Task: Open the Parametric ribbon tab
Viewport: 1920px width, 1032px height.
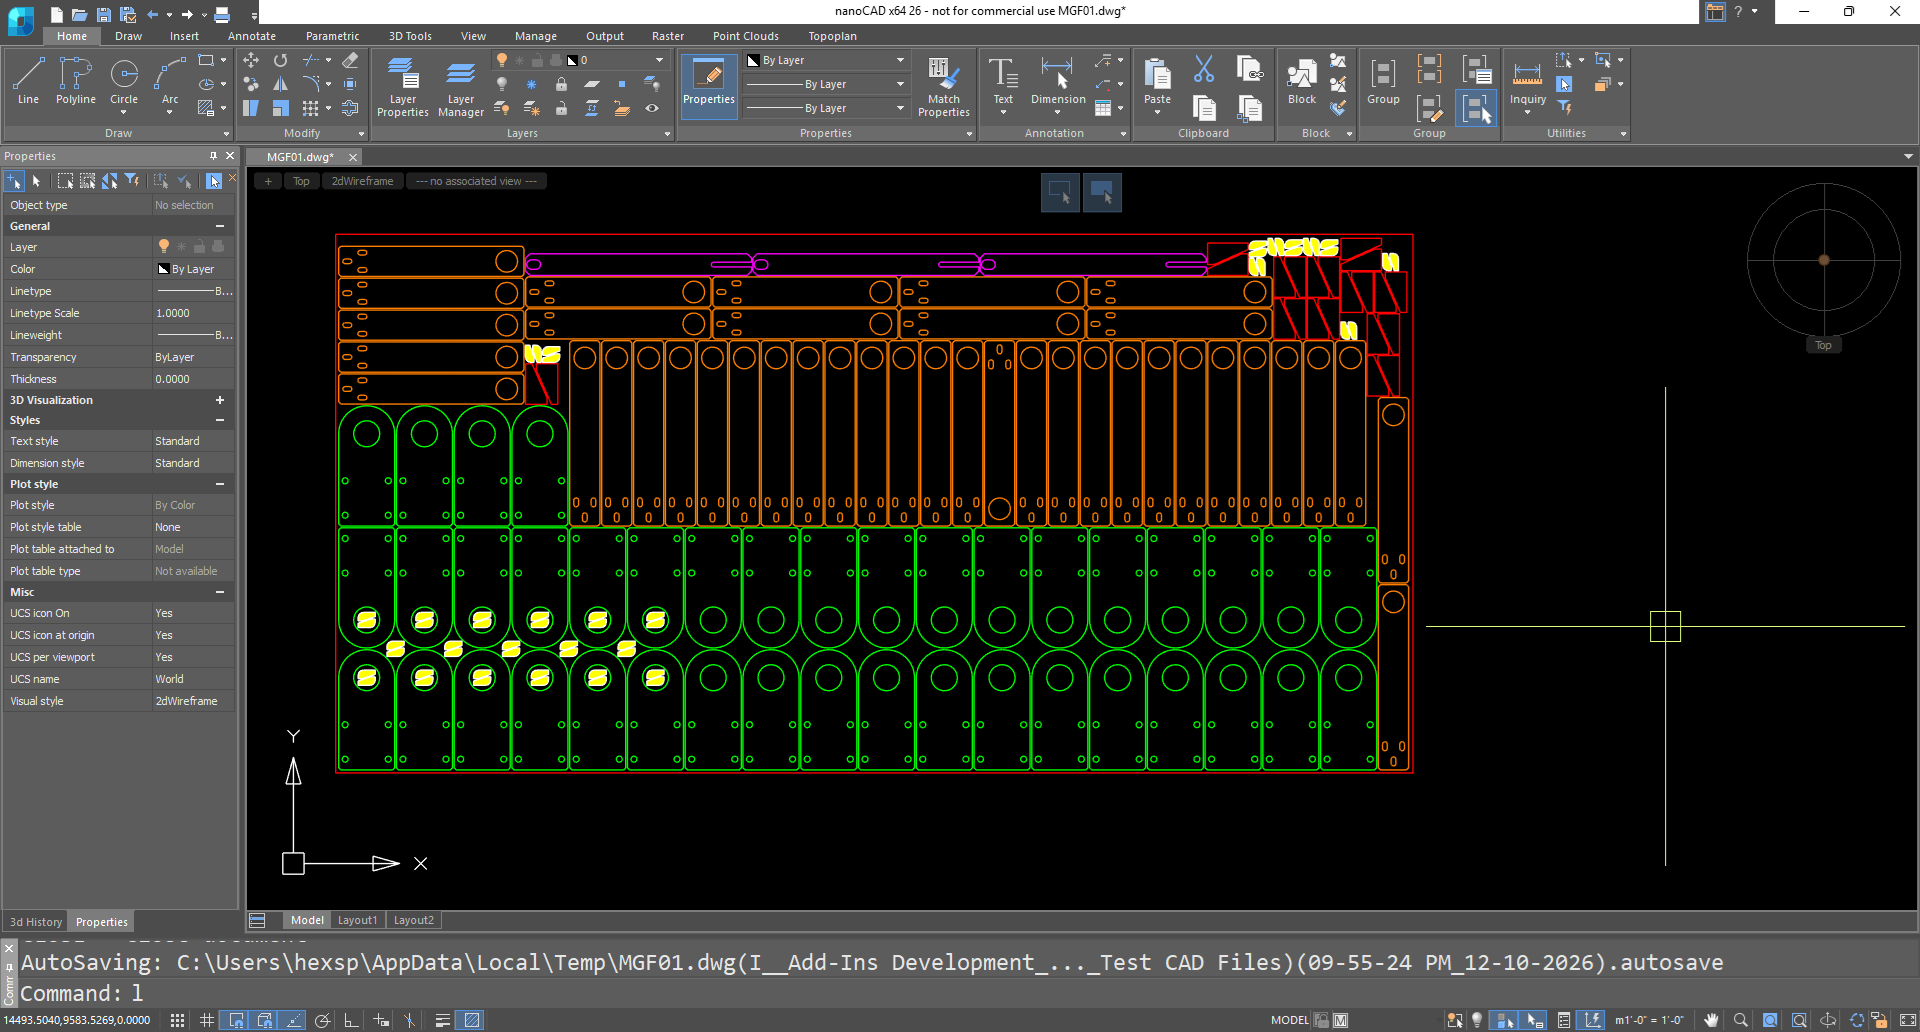Action: coord(332,36)
